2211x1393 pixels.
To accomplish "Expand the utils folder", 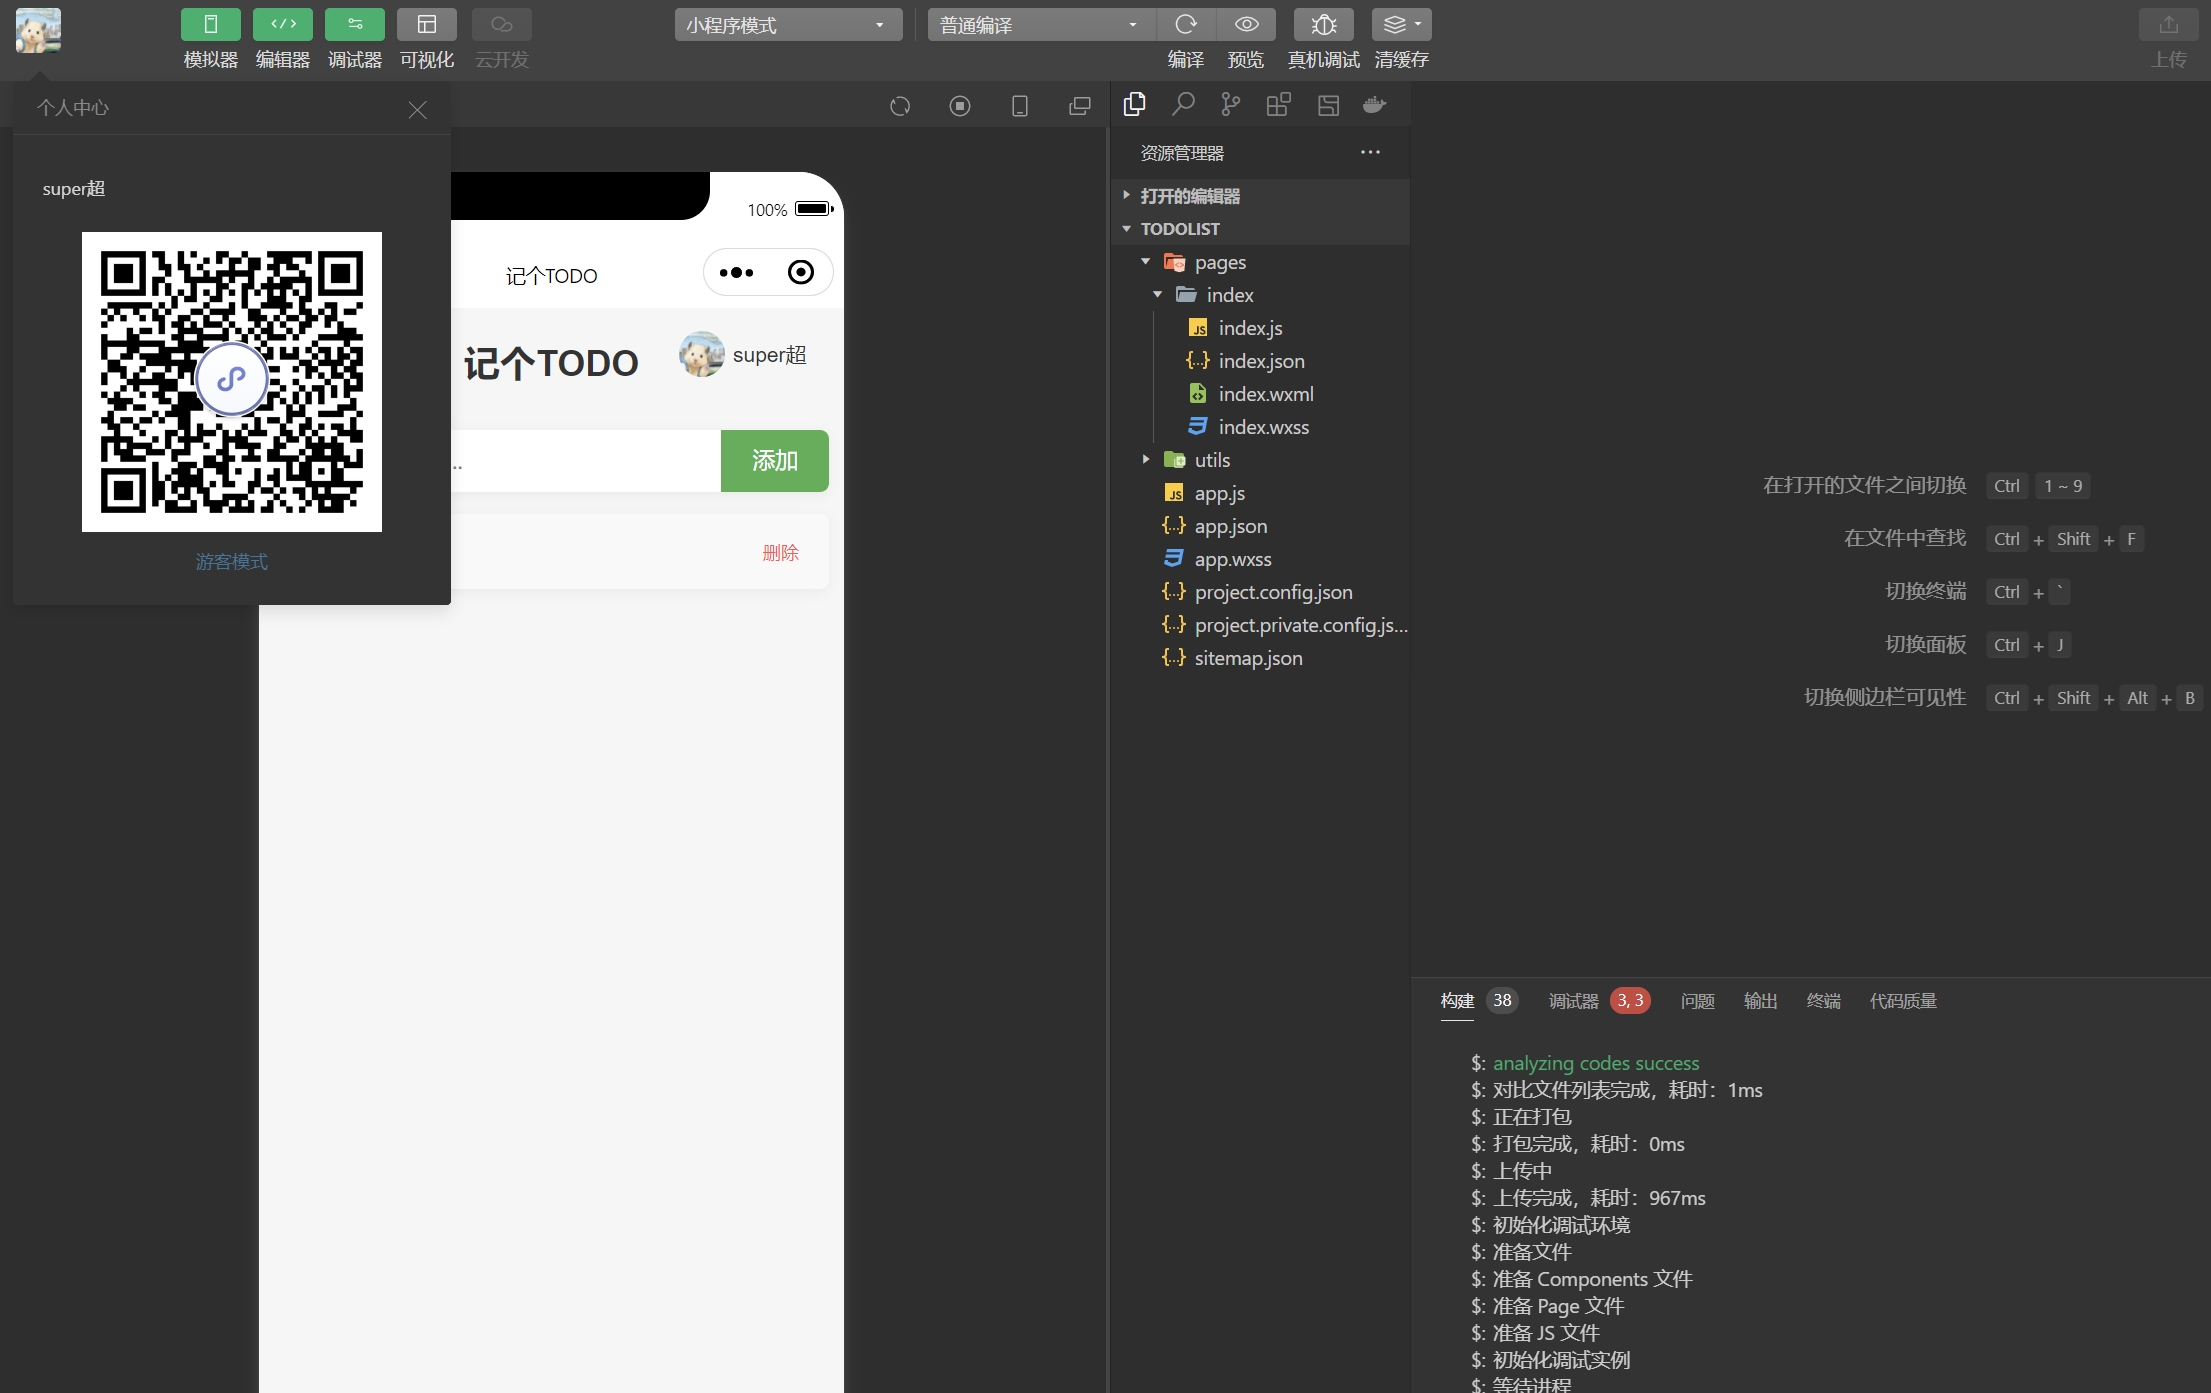I will pos(1260,460).
